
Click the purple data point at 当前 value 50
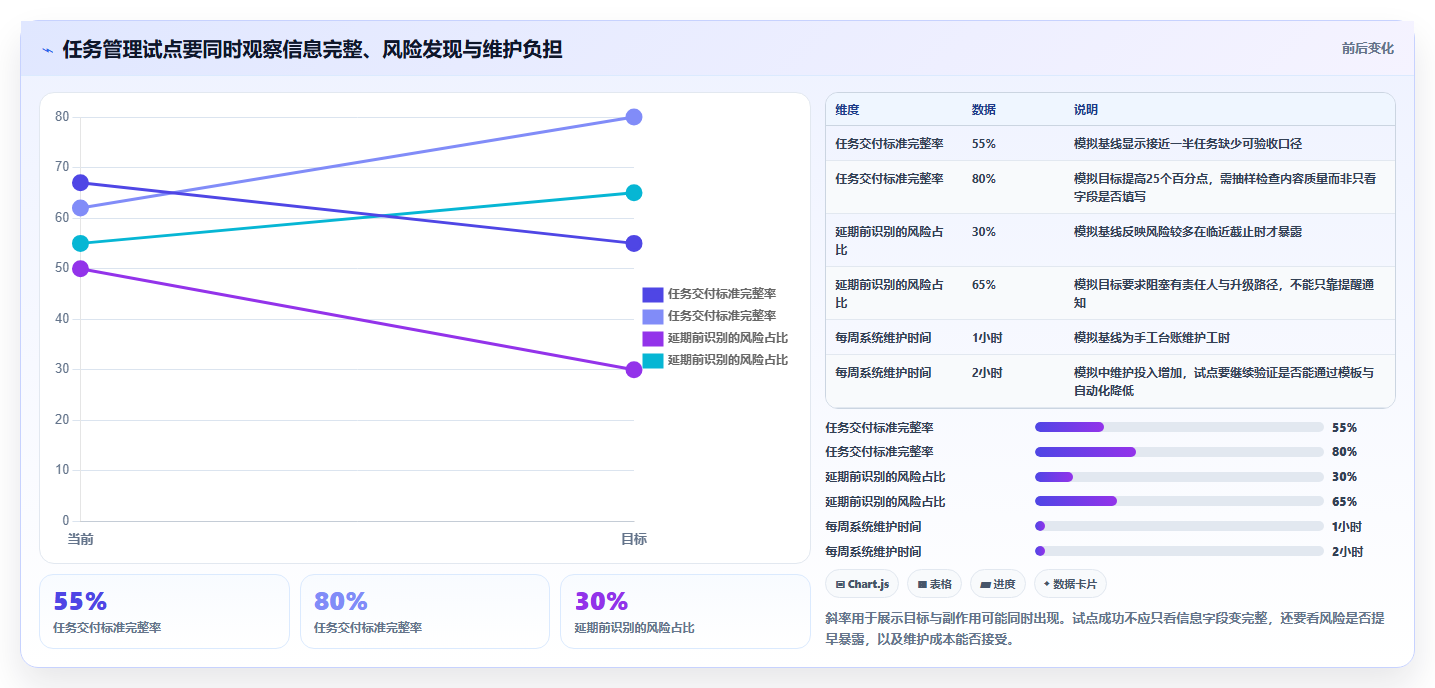80,269
